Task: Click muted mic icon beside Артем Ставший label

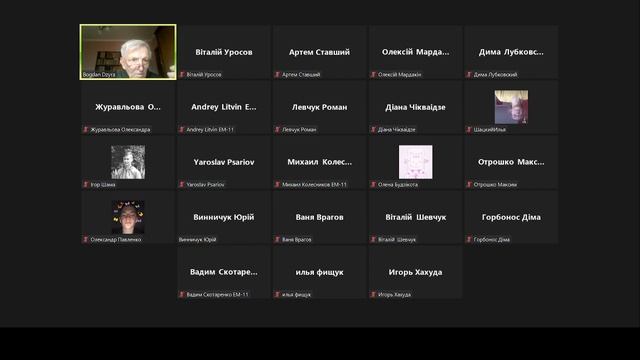Action: click(278, 75)
